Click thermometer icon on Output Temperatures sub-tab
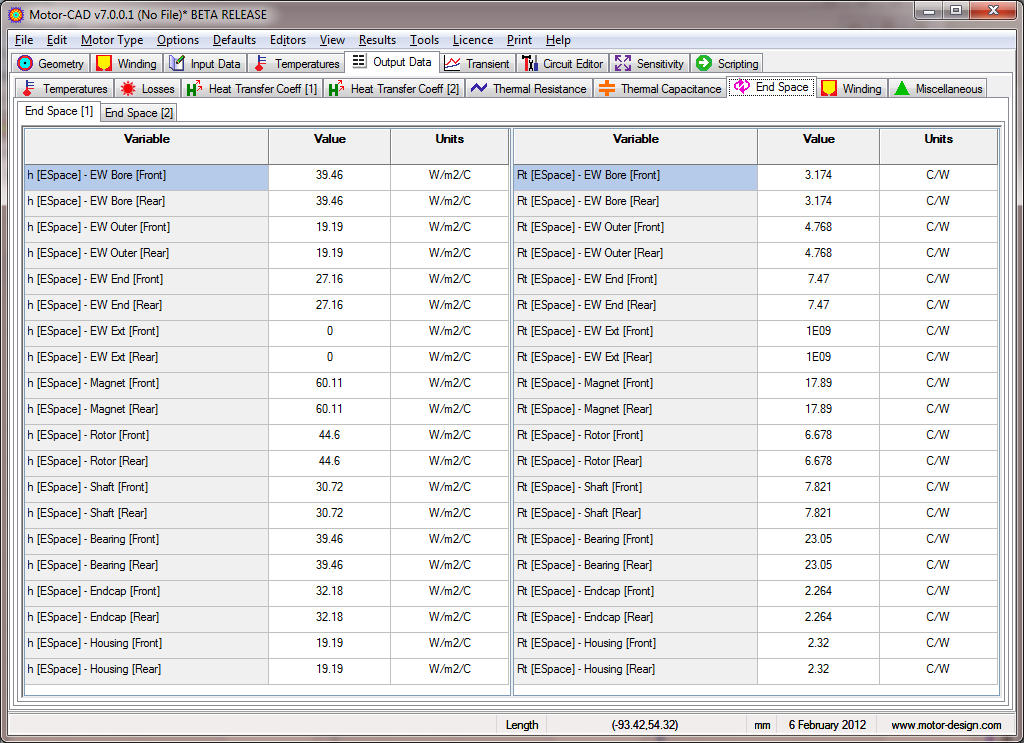The height and width of the screenshot is (743, 1024). click(29, 88)
